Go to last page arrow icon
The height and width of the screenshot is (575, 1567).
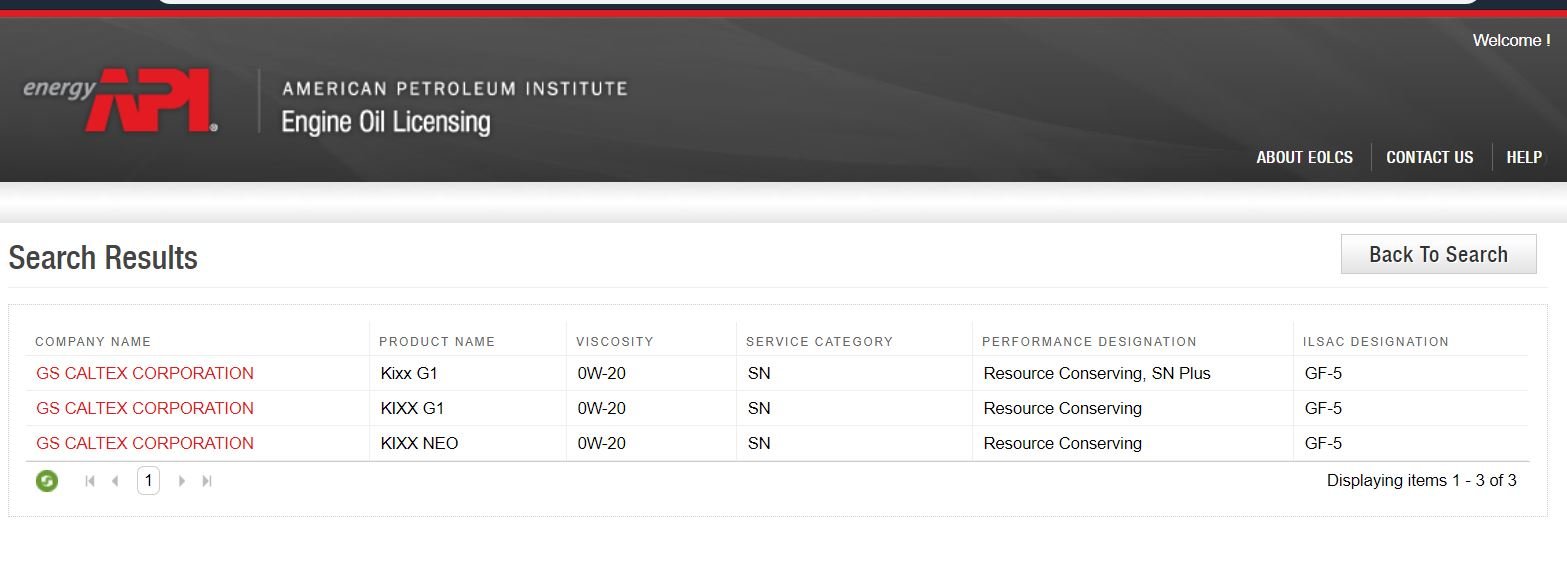[x=207, y=481]
